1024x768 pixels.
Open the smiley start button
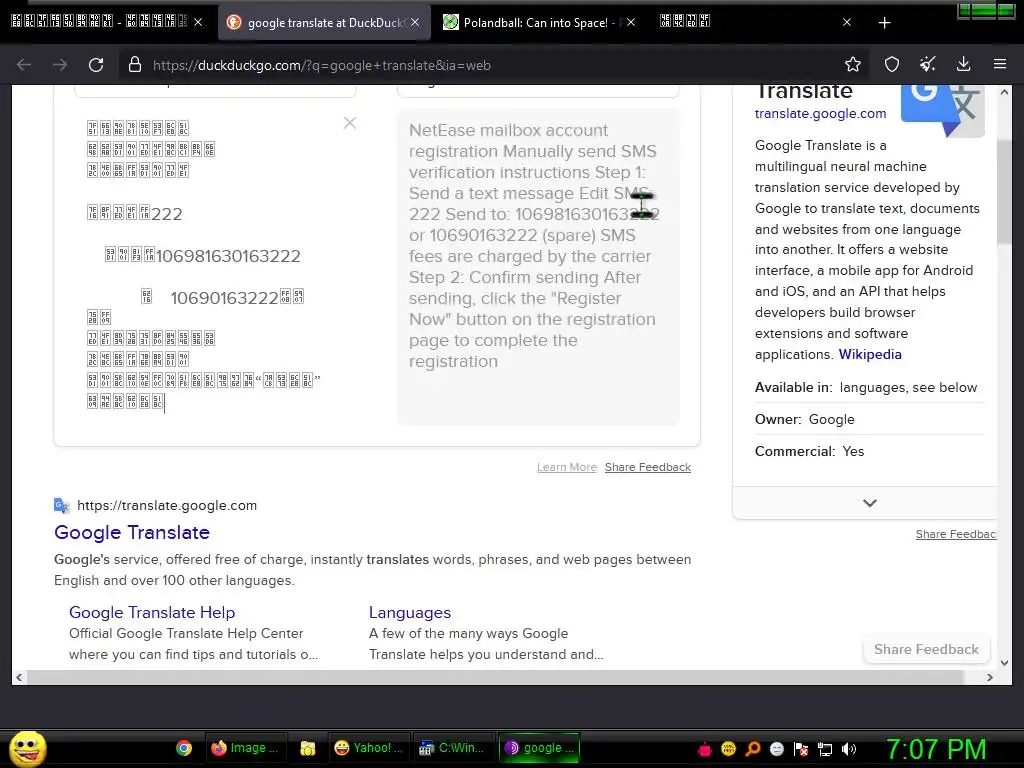point(27,748)
